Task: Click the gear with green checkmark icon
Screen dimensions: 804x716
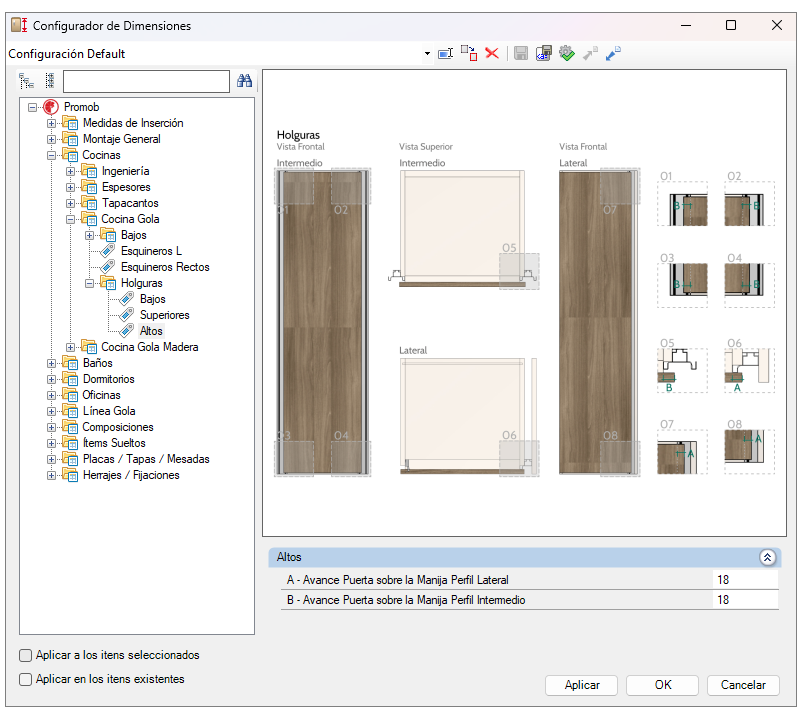Action: 567,53
